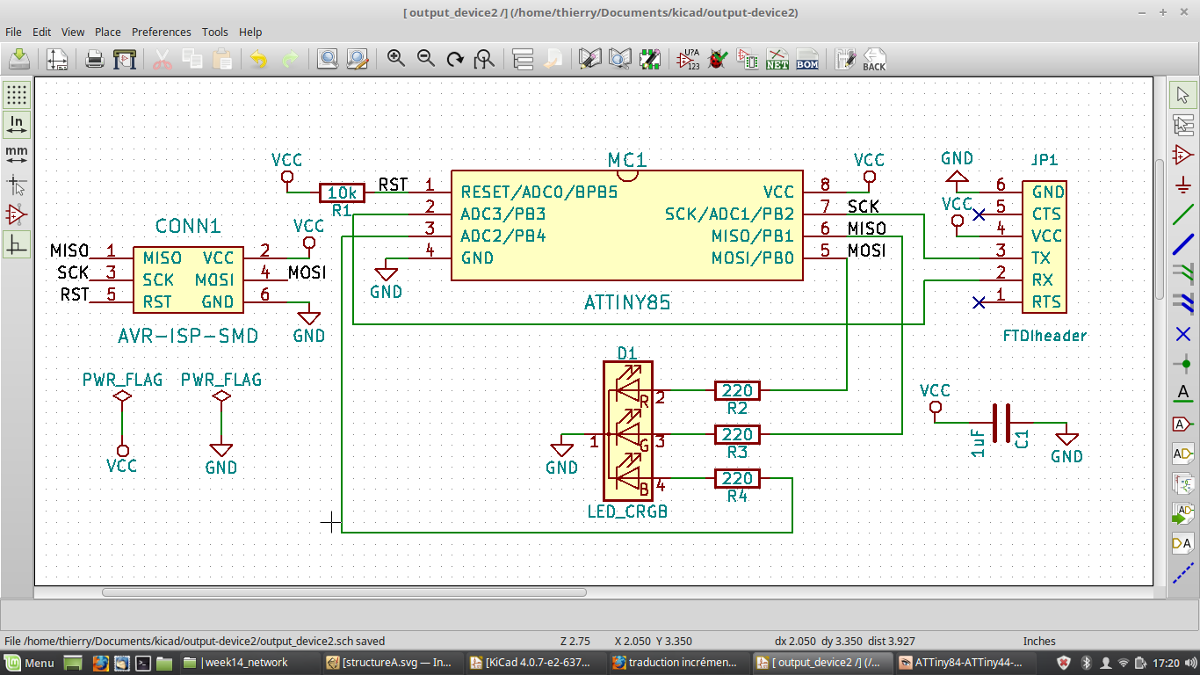The image size is (1200, 675).
Task: Click the plot schematic icon
Action: [x=125, y=59]
